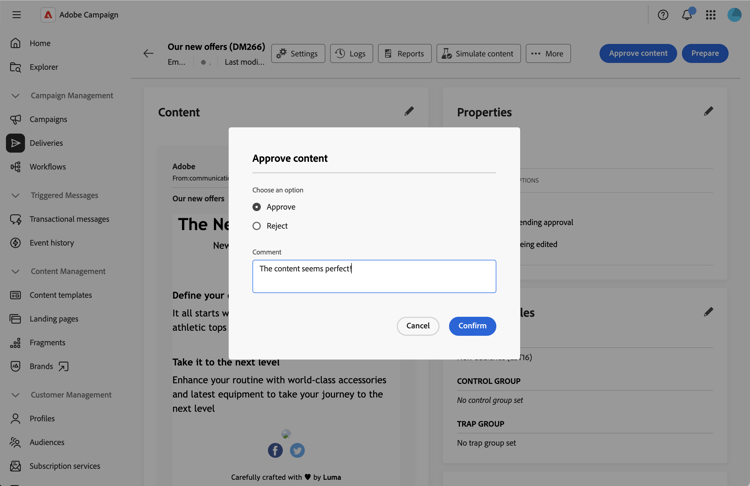Viewport: 750px width, 486px height.
Task: Cancel the Approve content dialog
Action: [418, 326]
